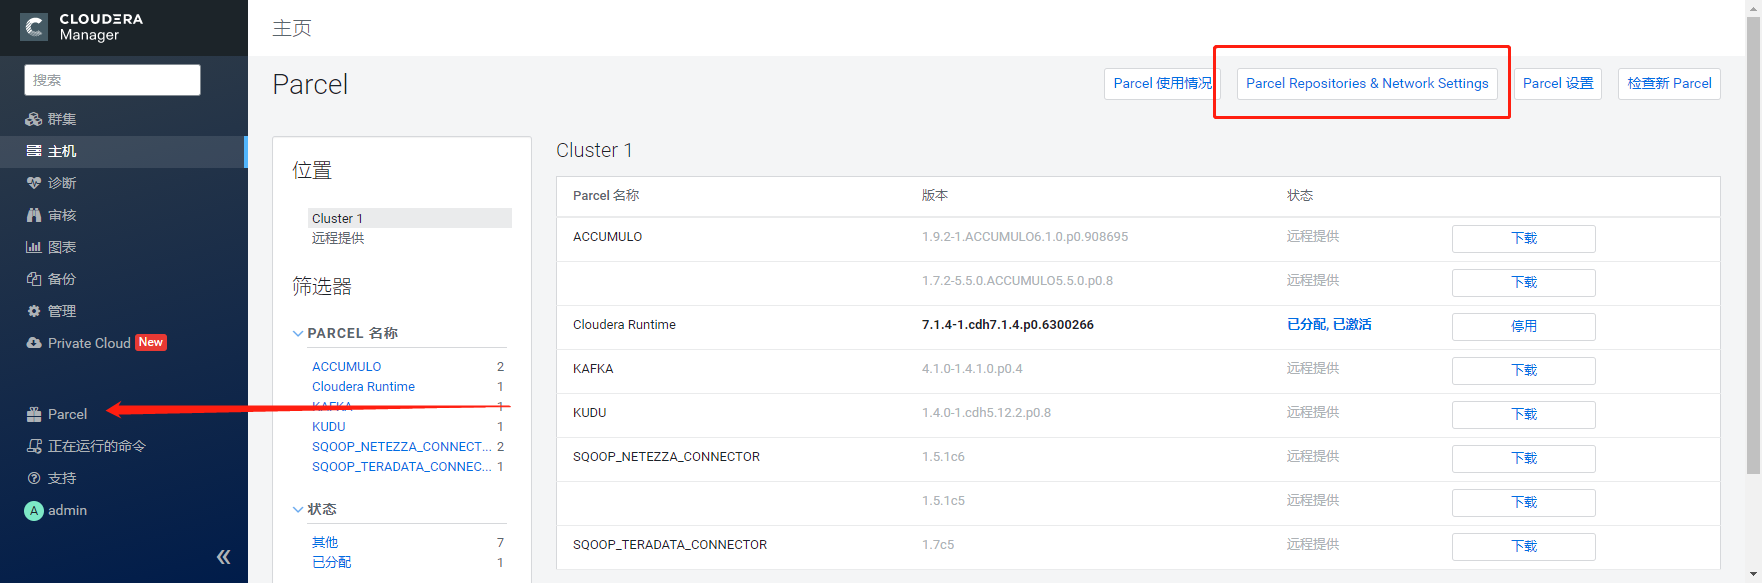Click the Cluster 1 heading
The height and width of the screenshot is (583, 1762).
coord(594,150)
